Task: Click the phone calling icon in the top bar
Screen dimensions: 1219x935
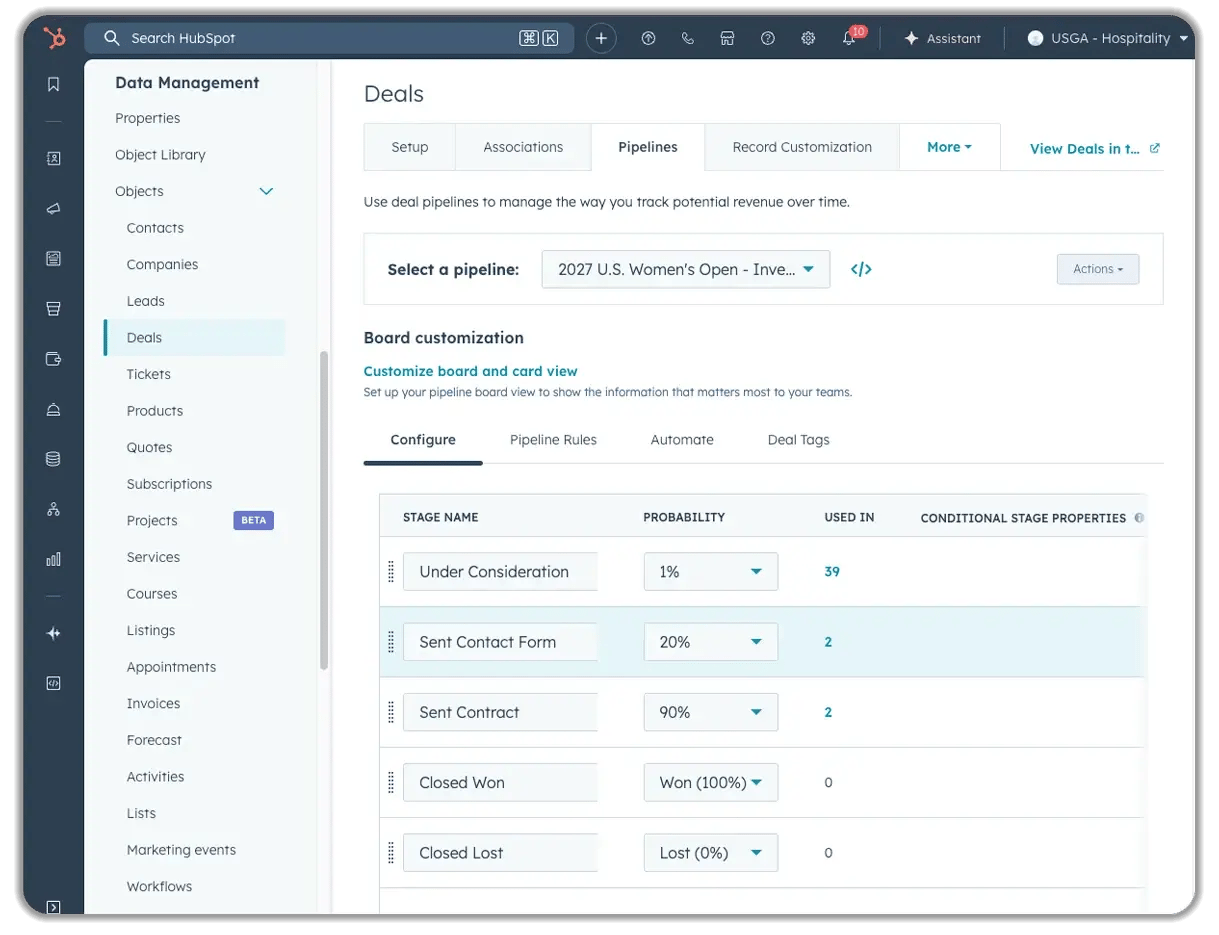Action: [x=687, y=38]
